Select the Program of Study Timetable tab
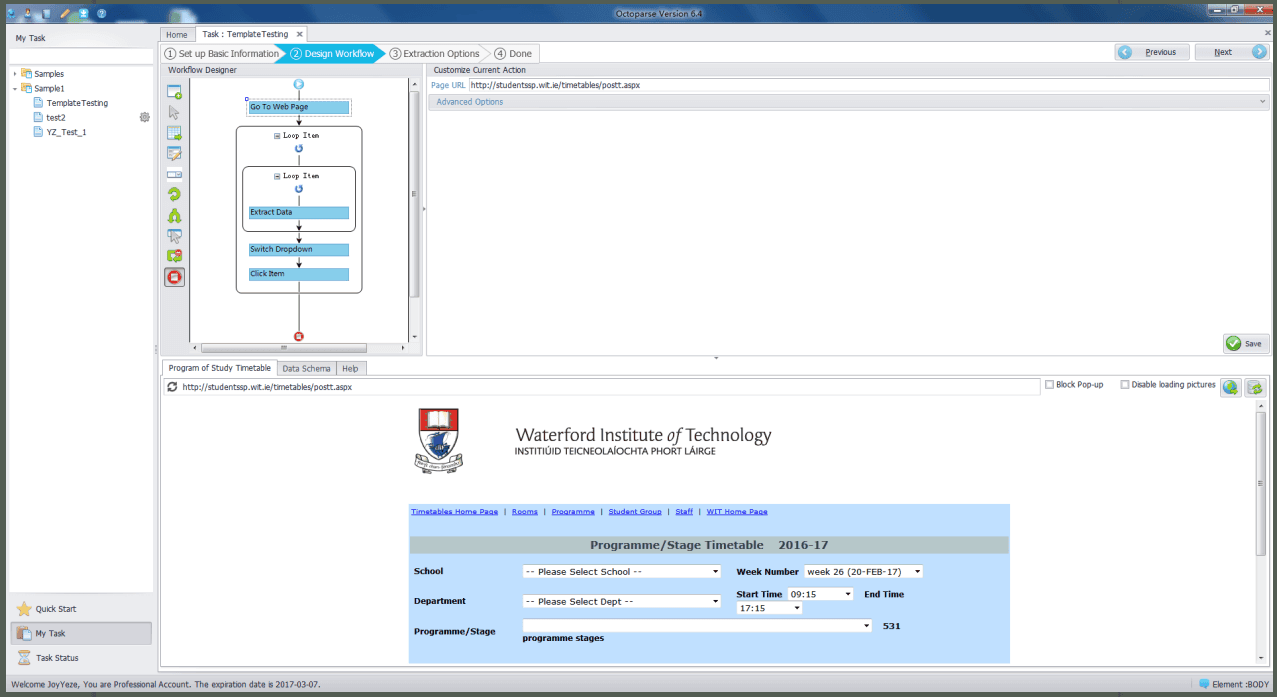The width and height of the screenshot is (1277, 697). pyautogui.click(x=219, y=368)
